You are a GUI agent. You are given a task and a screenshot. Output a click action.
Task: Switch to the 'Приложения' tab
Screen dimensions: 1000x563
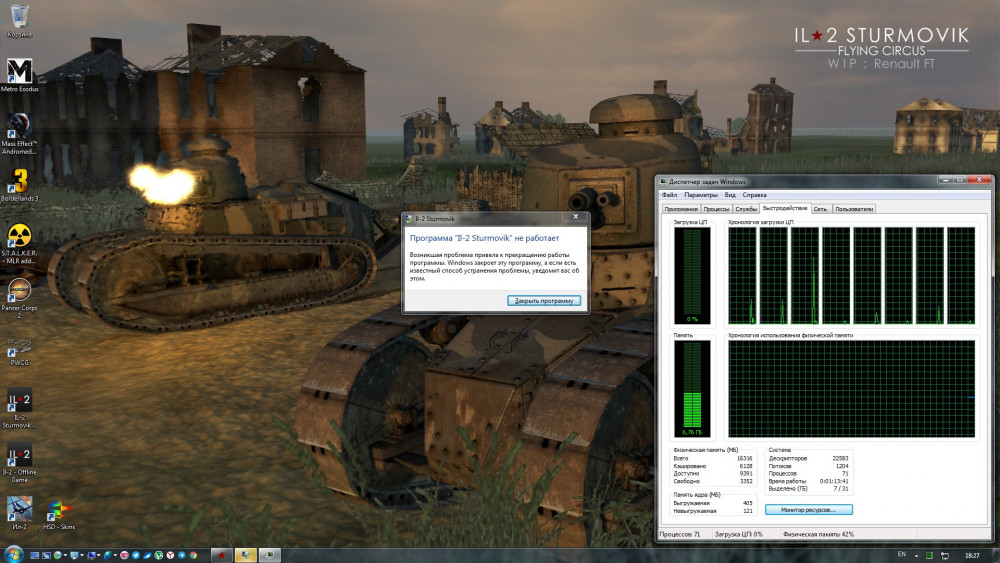[681, 209]
